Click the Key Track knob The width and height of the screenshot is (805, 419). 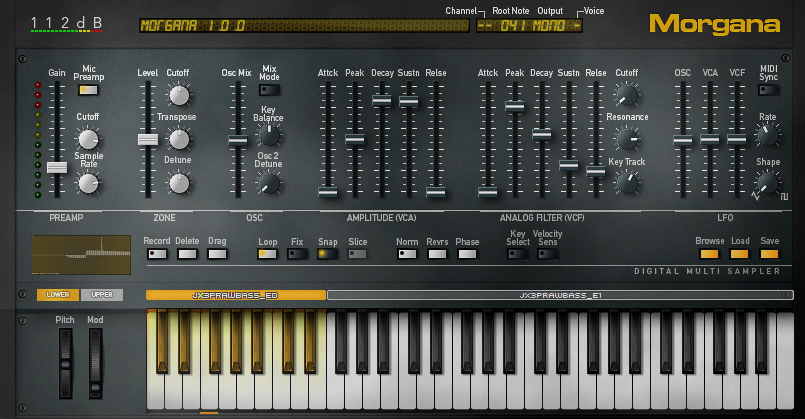tap(627, 183)
